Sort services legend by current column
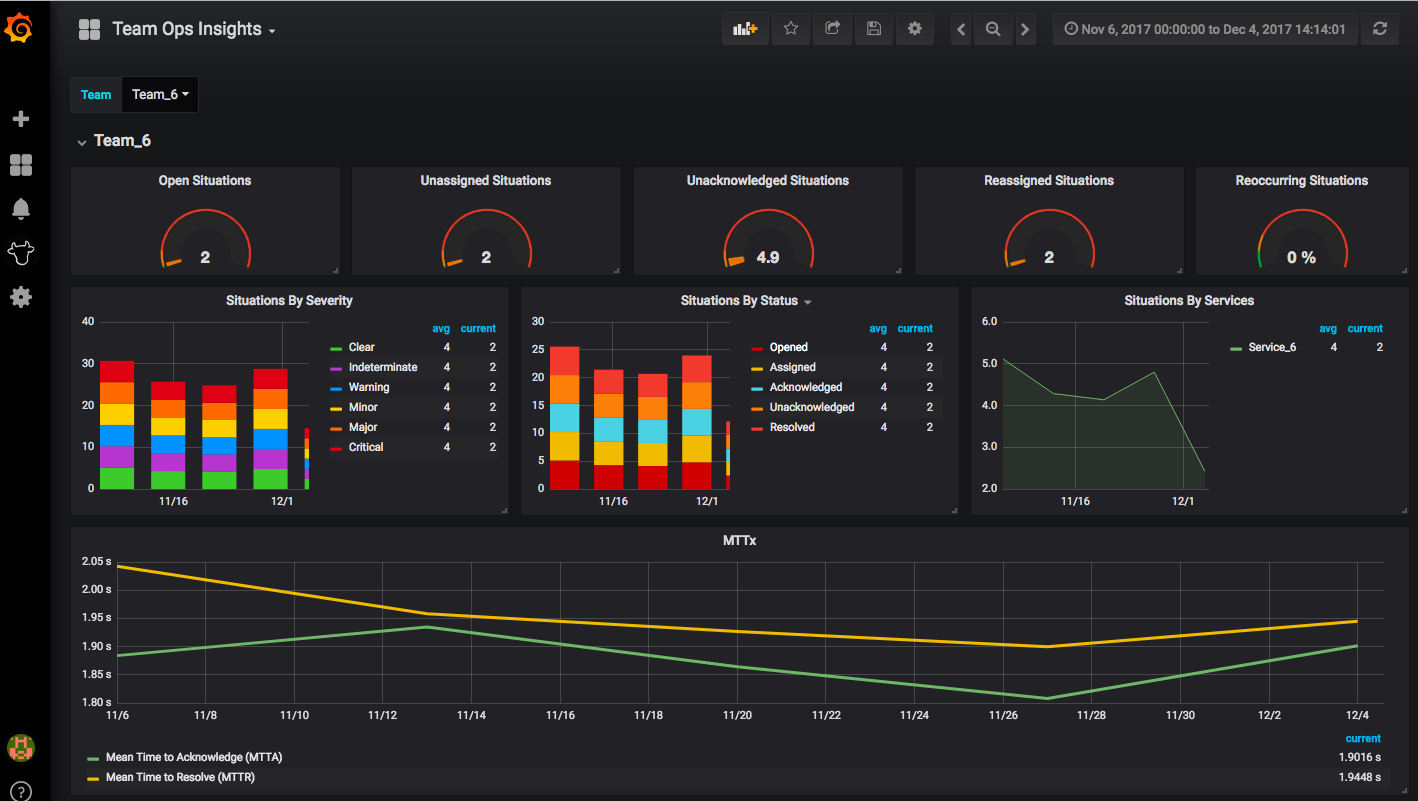This screenshot has height=801, width=1418. [1365, 328]
